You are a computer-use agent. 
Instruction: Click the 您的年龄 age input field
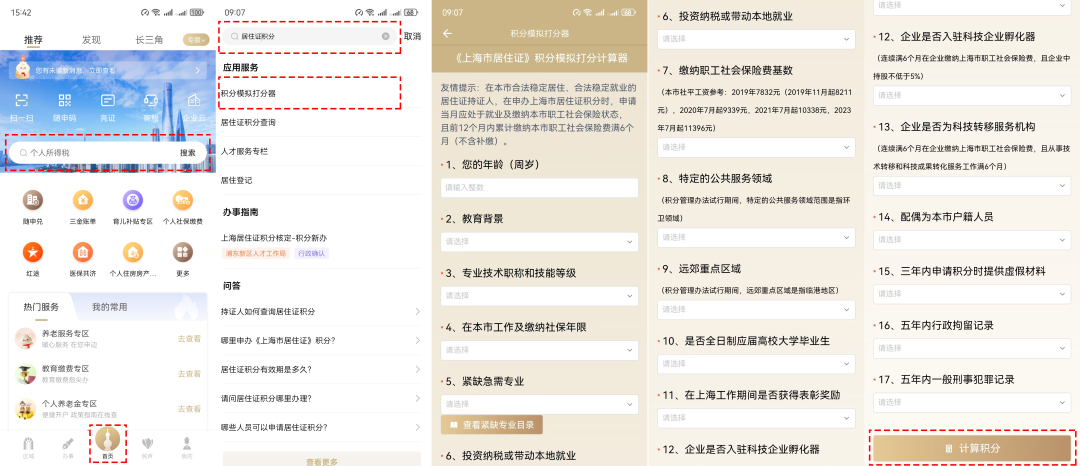[539, 188]
